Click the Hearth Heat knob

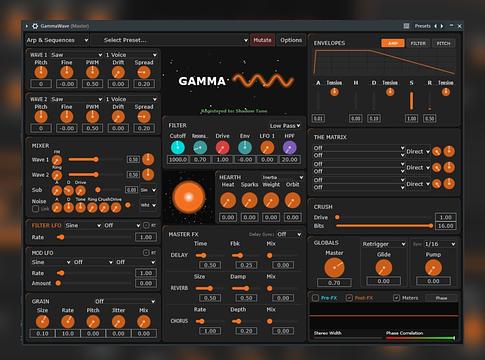click(x=228, y=201)
